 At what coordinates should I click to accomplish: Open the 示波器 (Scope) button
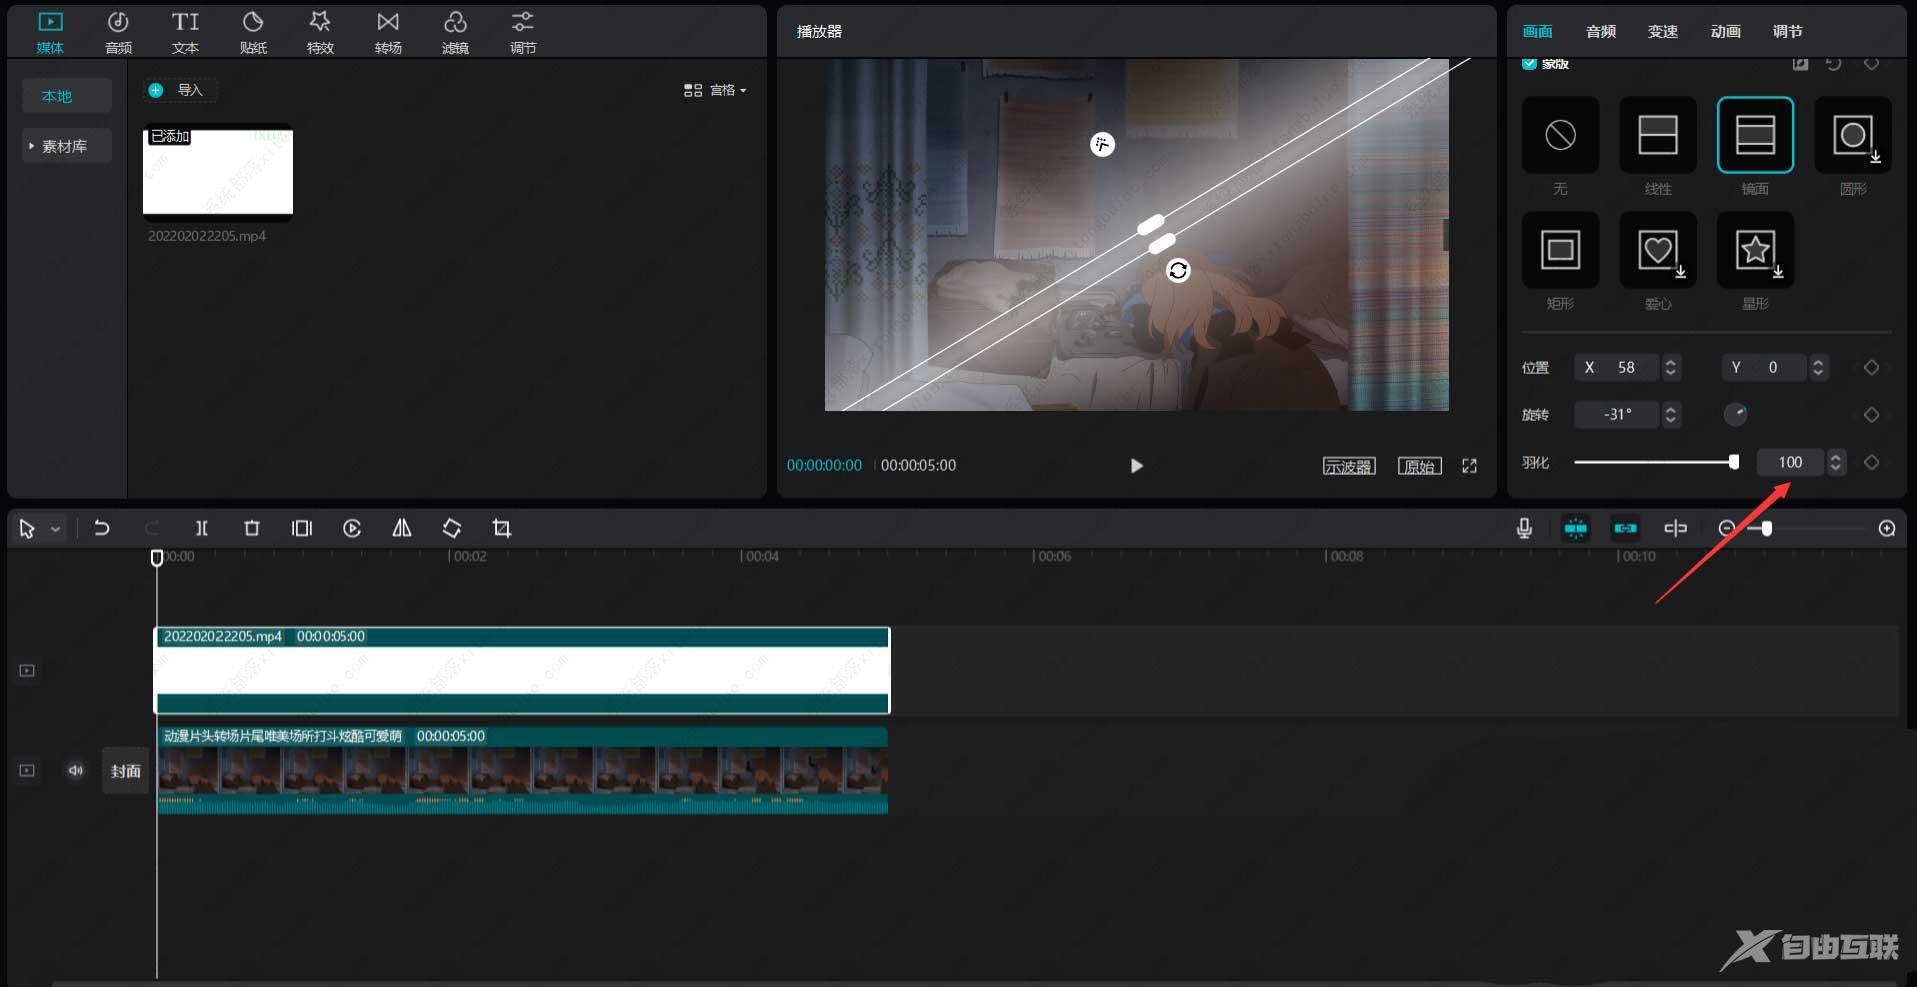click(1349, 466)
